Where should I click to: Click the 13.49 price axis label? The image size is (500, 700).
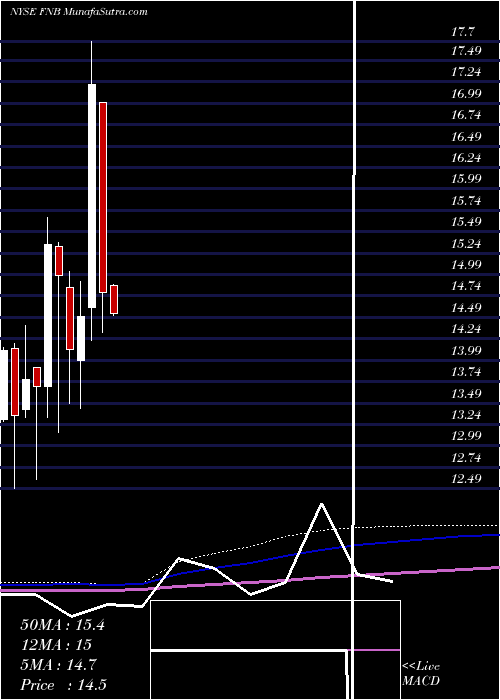(466, 394)
